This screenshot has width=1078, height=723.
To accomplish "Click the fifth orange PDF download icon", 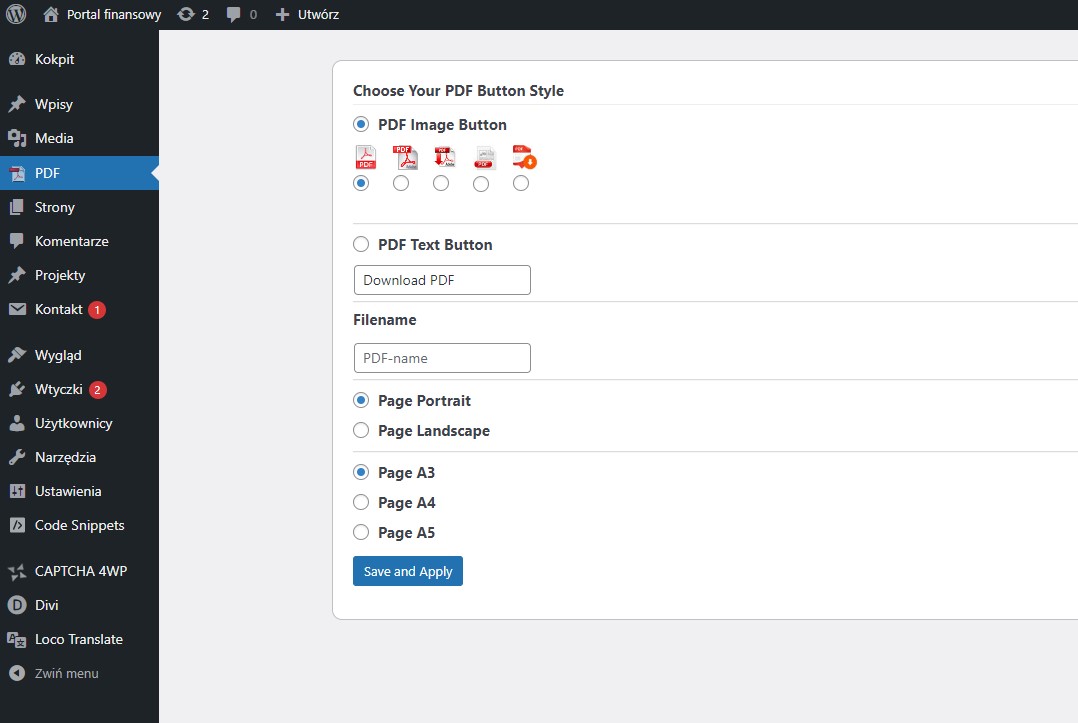I will [x=525, y=157].
